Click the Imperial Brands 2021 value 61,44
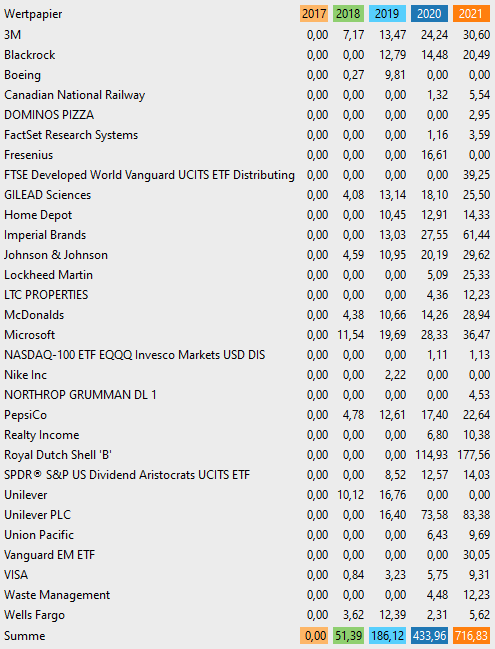 [x=476, y=235]
